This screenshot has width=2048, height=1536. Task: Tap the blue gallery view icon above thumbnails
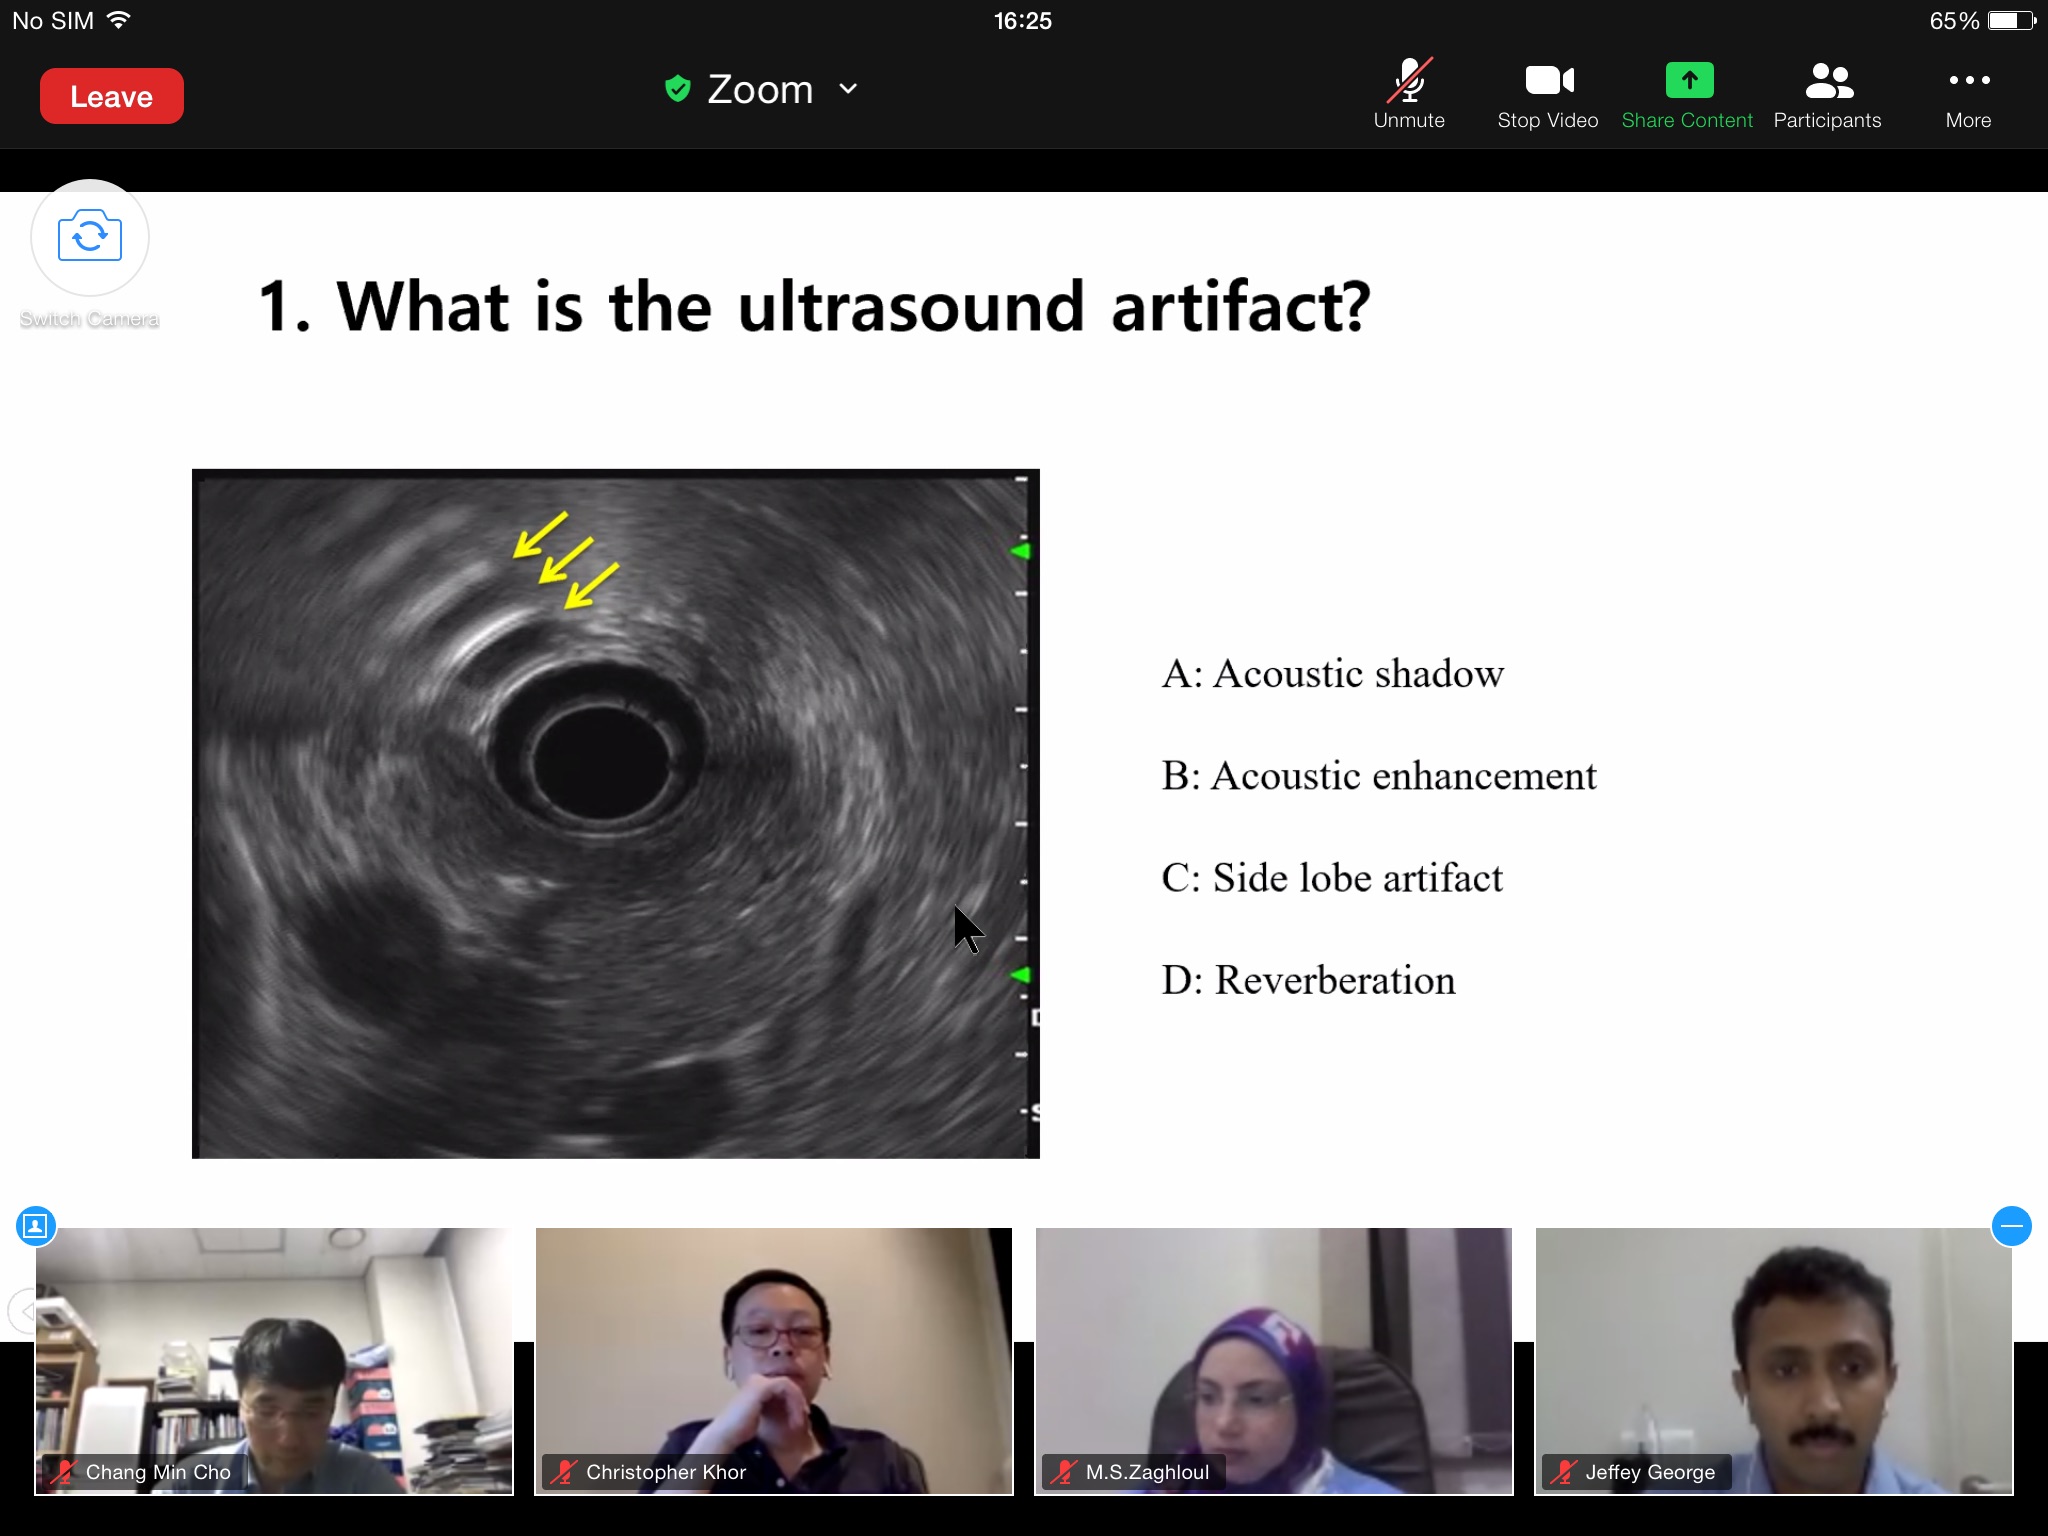pyautogui.click(x=36, y=1226)
